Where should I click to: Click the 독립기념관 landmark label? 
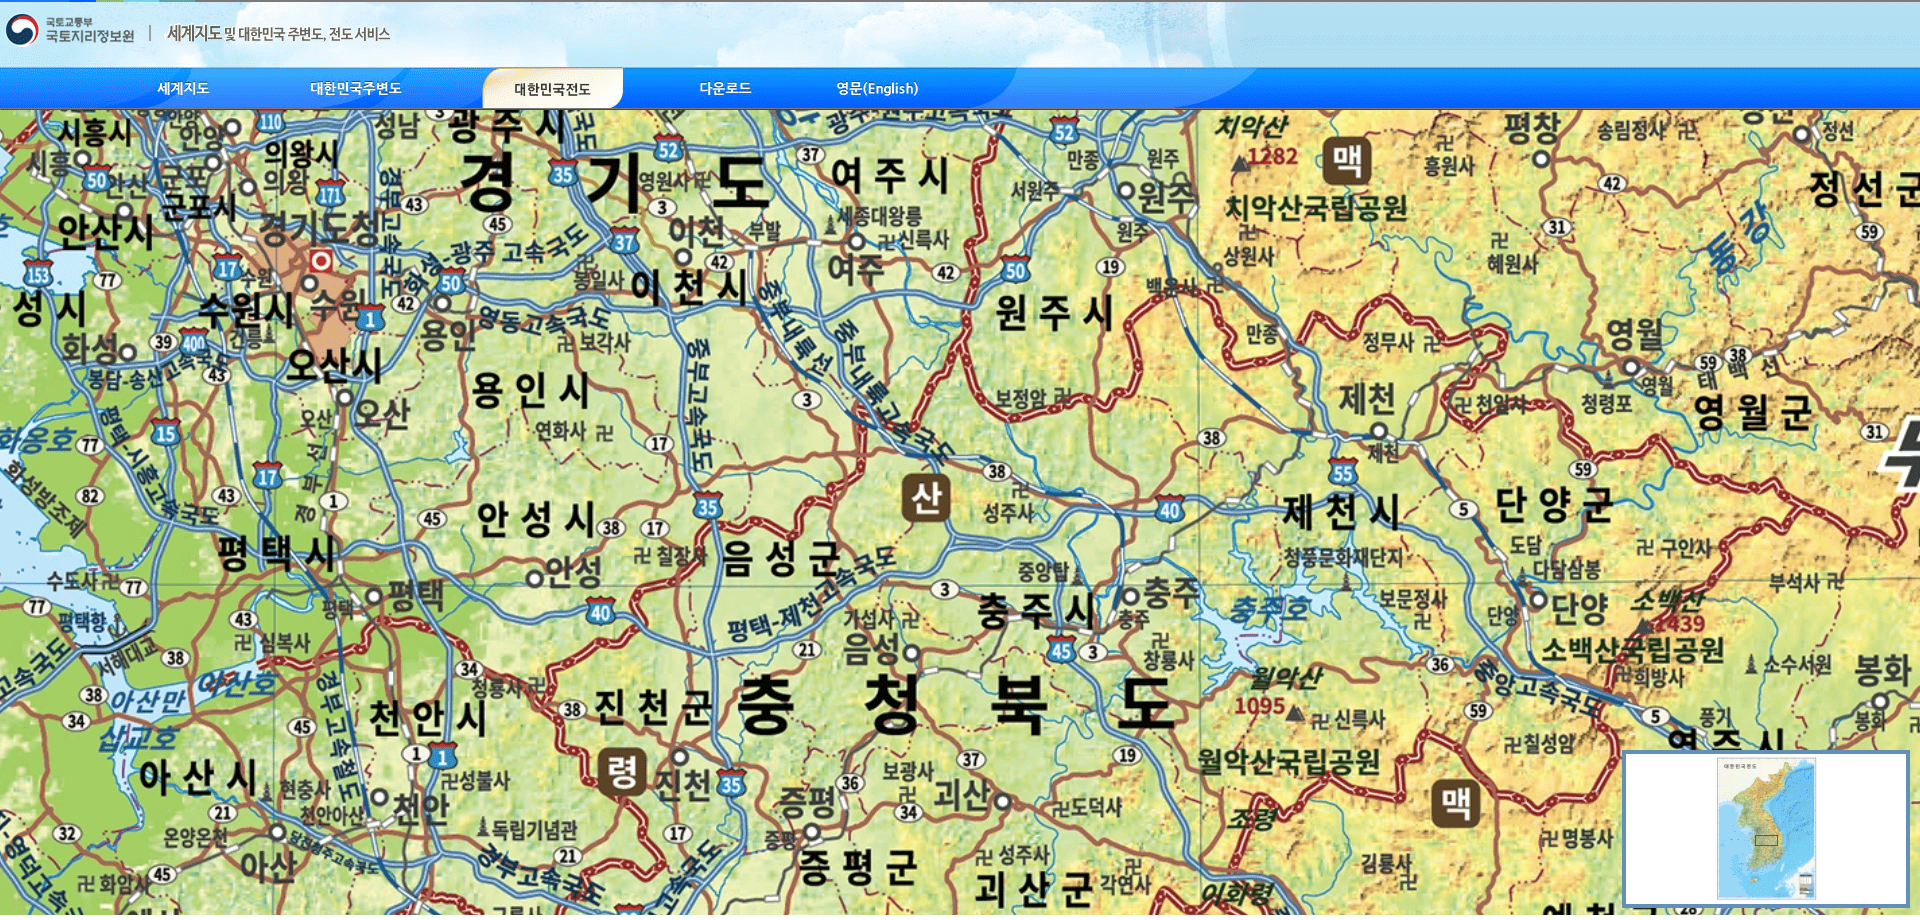[x=534, y=829]
